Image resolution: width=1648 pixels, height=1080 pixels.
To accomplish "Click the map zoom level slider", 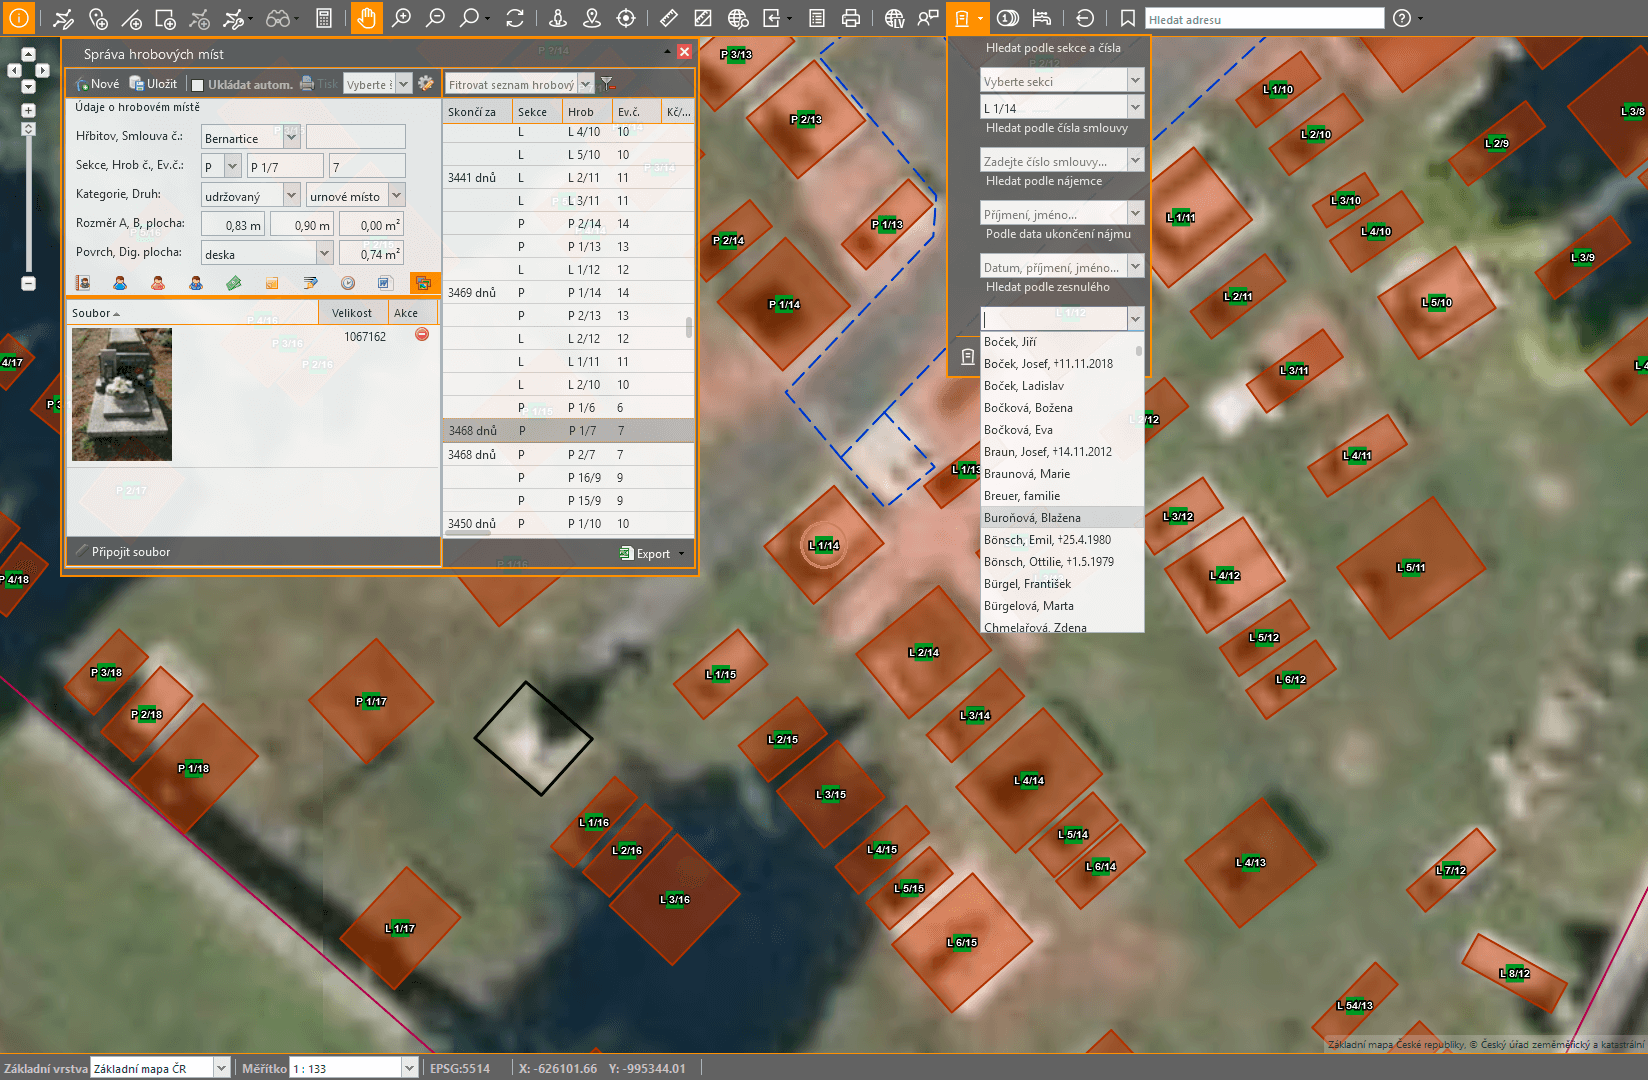I will pos(28,200).
